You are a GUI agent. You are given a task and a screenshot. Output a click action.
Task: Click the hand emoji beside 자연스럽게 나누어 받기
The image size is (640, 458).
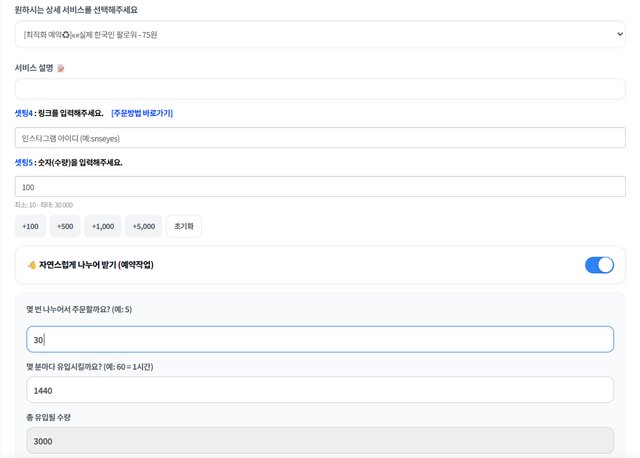pos(32,265)
